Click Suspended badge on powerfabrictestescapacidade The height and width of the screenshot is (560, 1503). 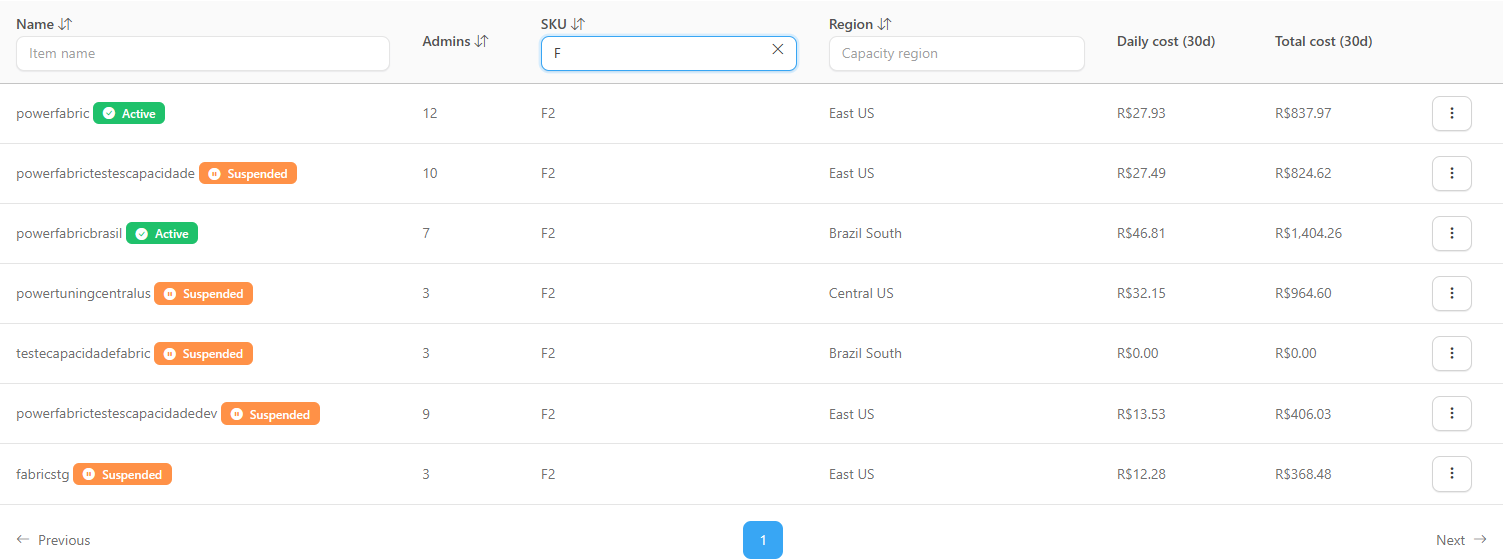coord(248,173)
